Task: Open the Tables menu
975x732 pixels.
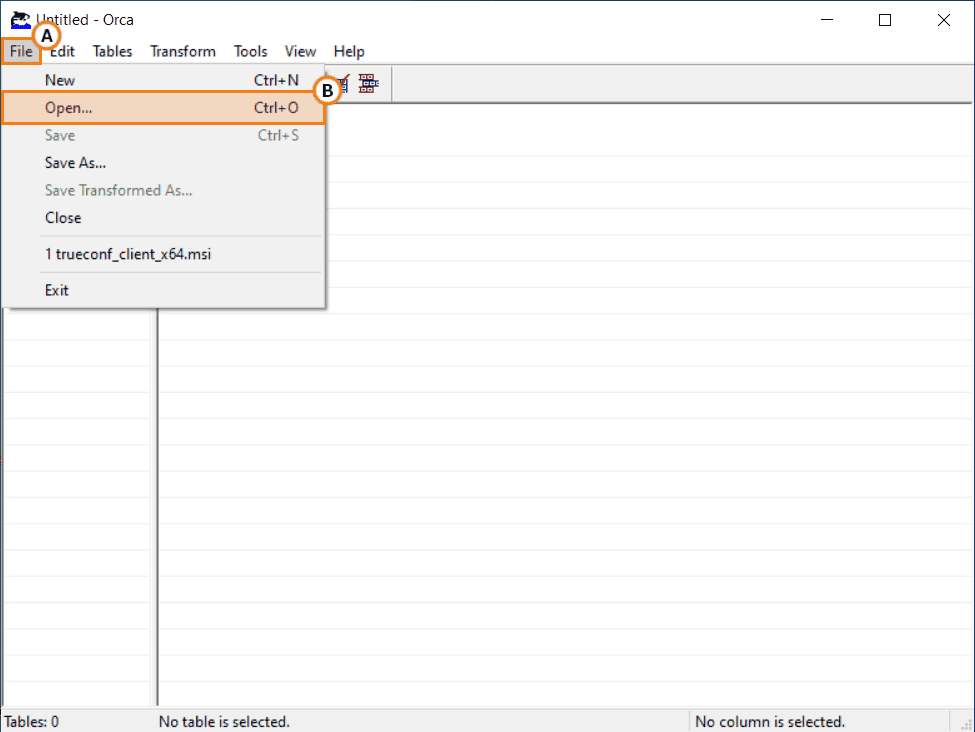Action: point(113,51)
